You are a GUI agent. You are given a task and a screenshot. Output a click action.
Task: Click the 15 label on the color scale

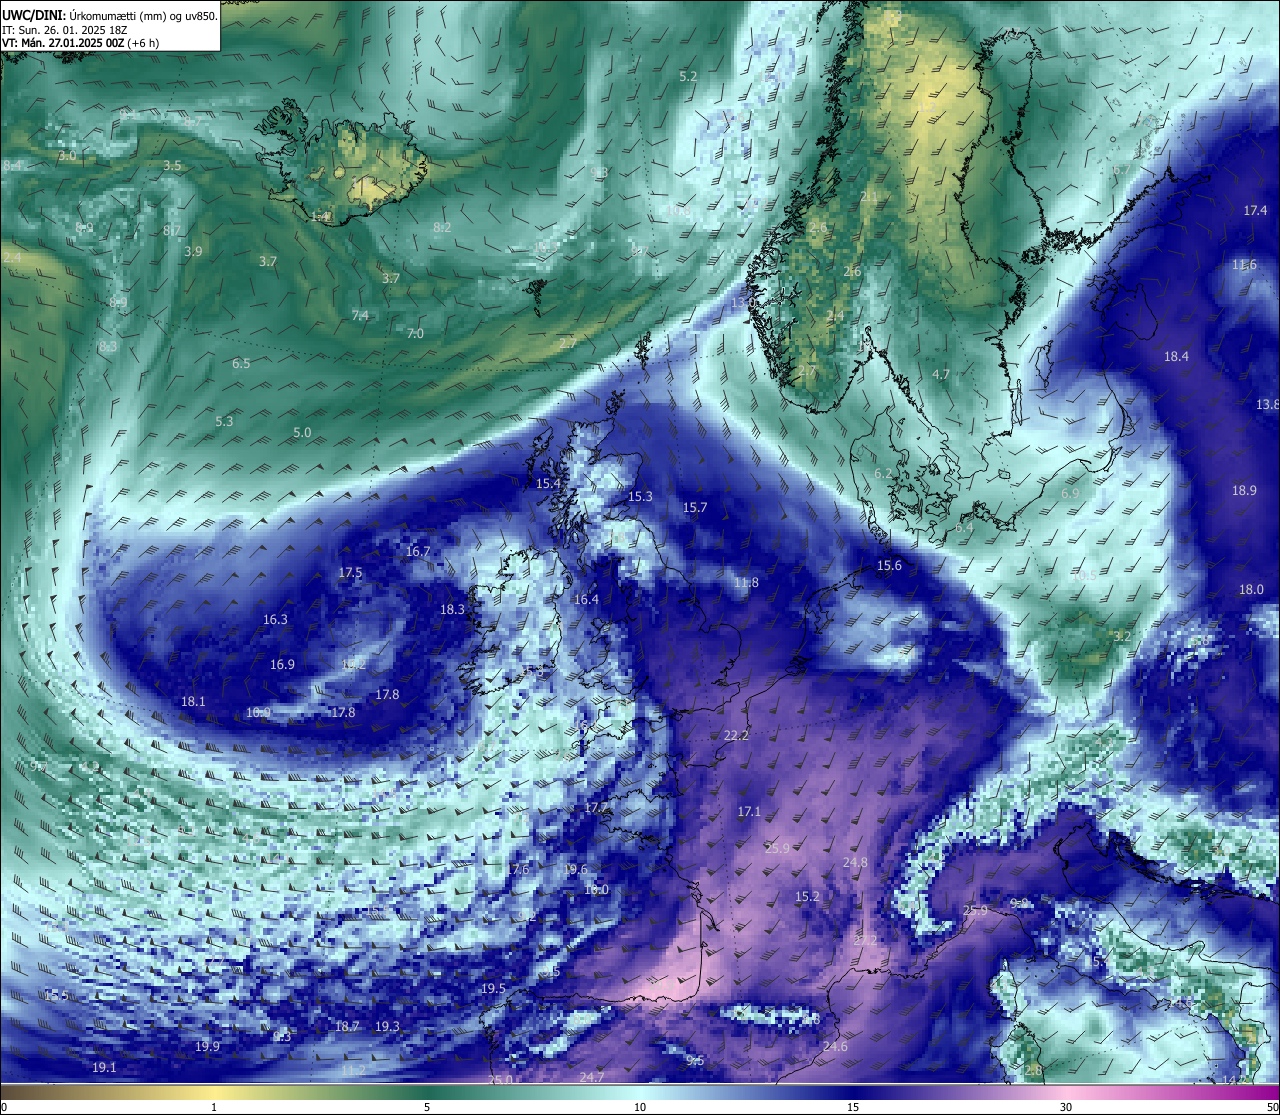[853, 1107]
